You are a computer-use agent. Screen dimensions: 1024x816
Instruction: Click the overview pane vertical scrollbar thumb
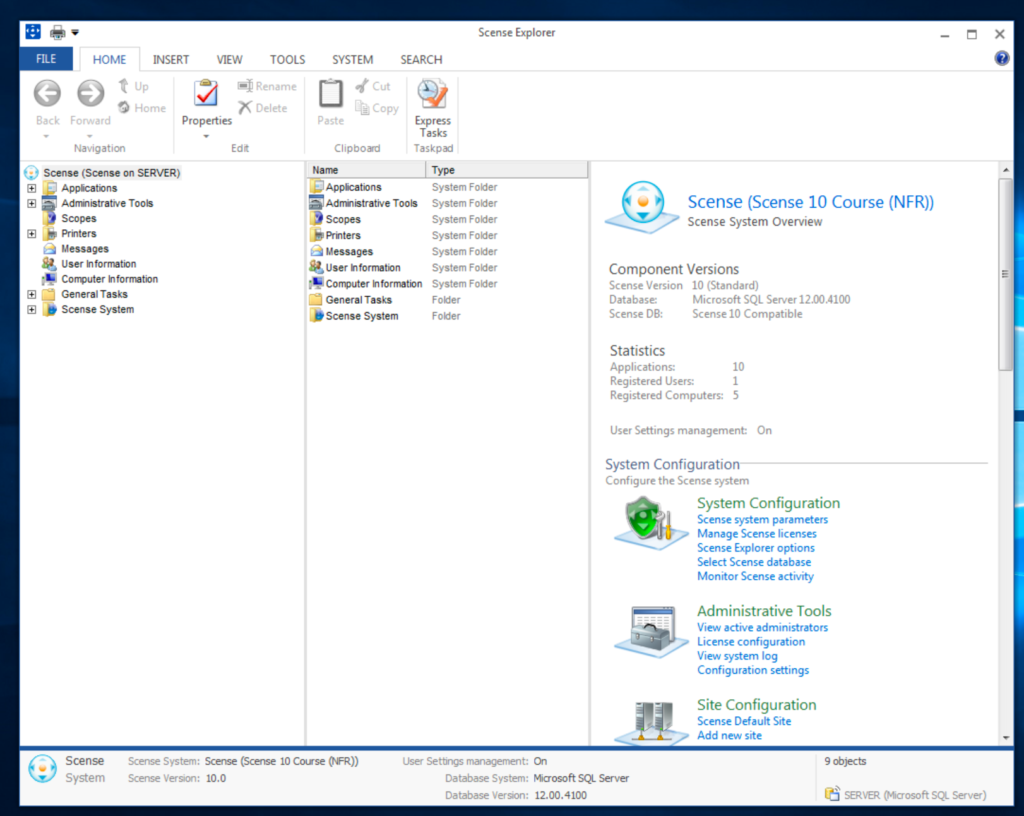[1005, 274]
